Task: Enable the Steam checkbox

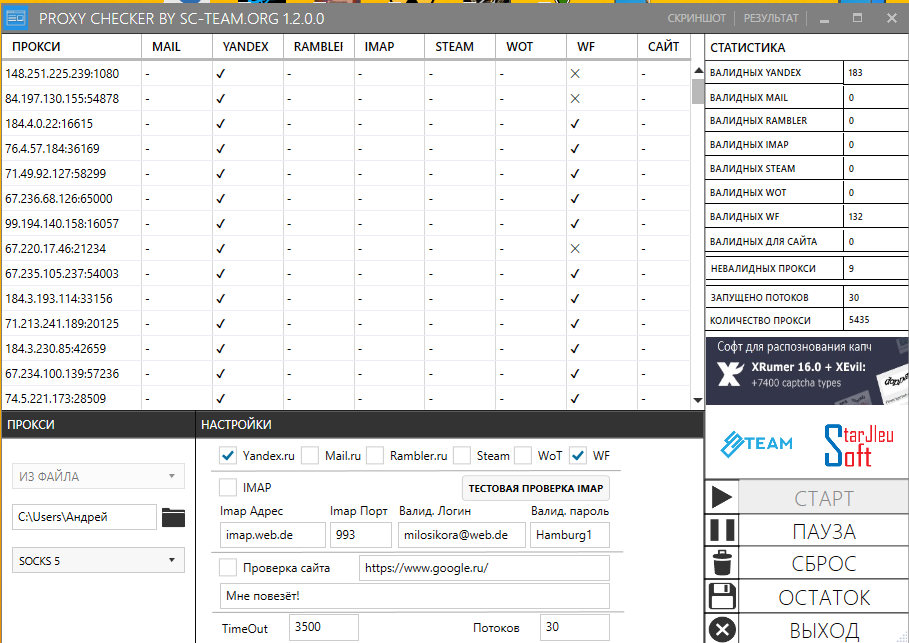Action: point(462,456)
